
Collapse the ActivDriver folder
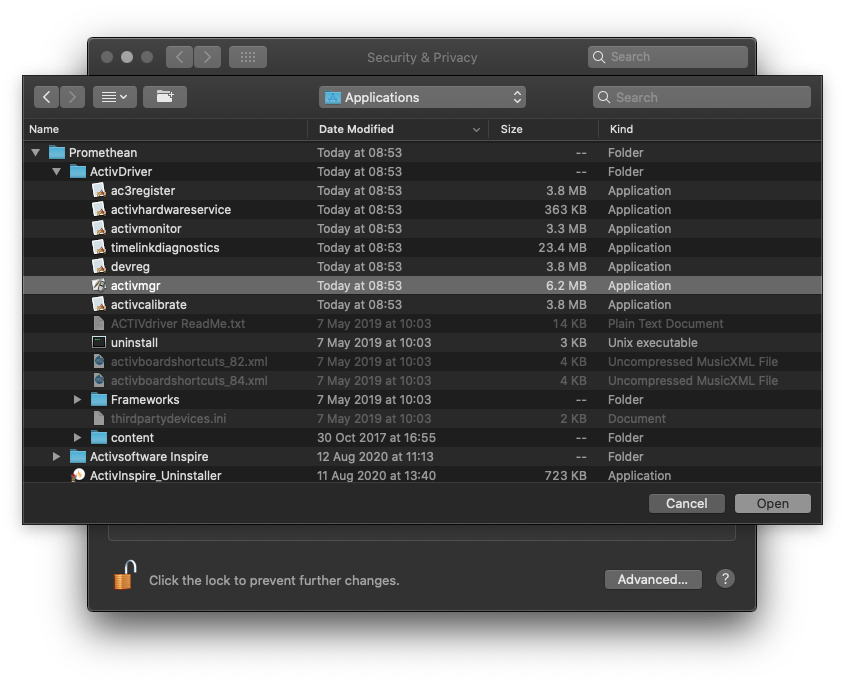click(x=57, y=172)
